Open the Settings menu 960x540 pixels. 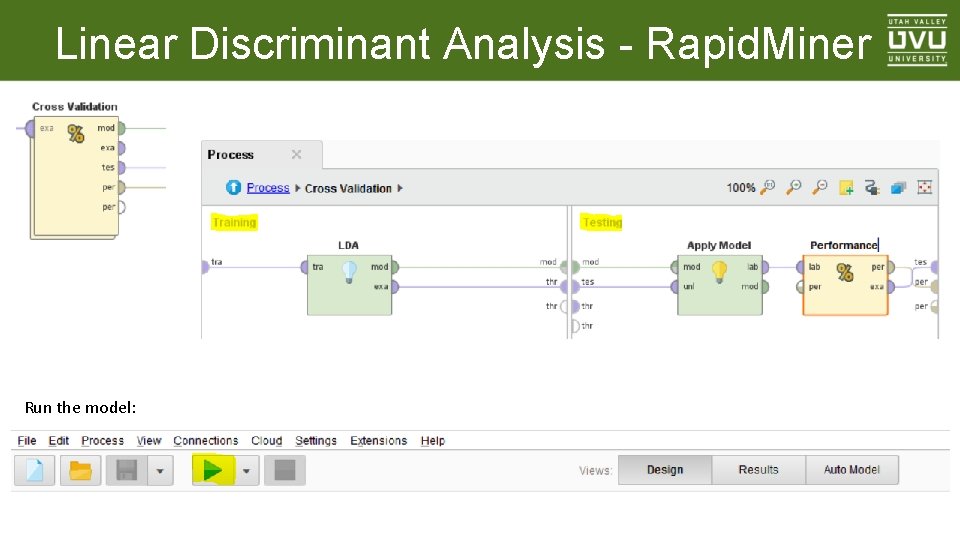point(316,440)
